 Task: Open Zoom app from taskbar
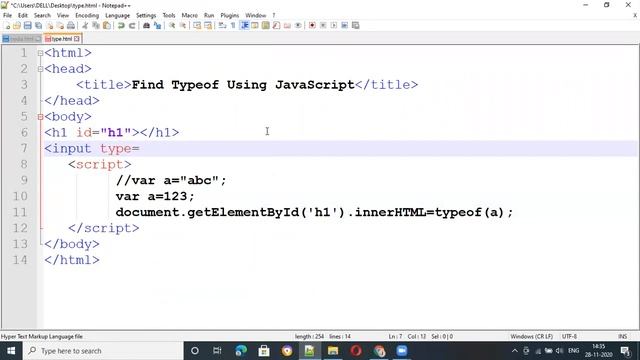402,351
